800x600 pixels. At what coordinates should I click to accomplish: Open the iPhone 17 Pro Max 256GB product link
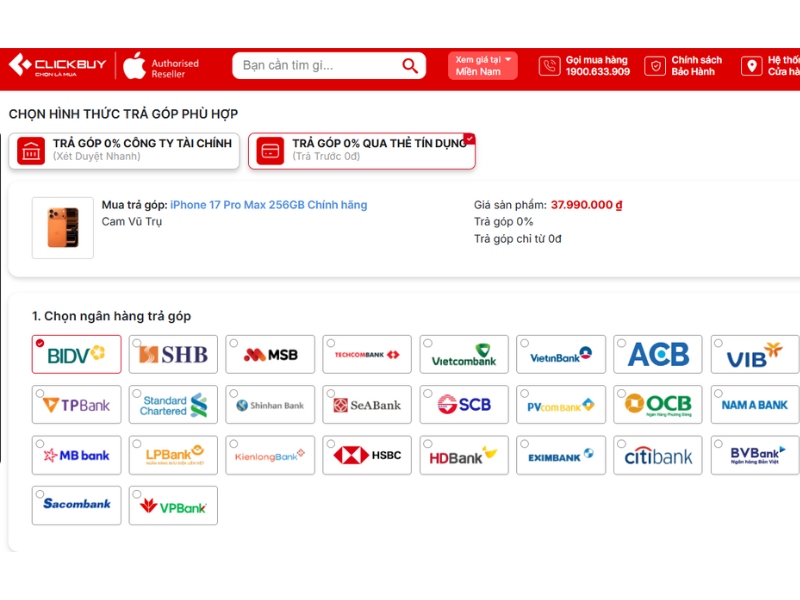[268, 205]
